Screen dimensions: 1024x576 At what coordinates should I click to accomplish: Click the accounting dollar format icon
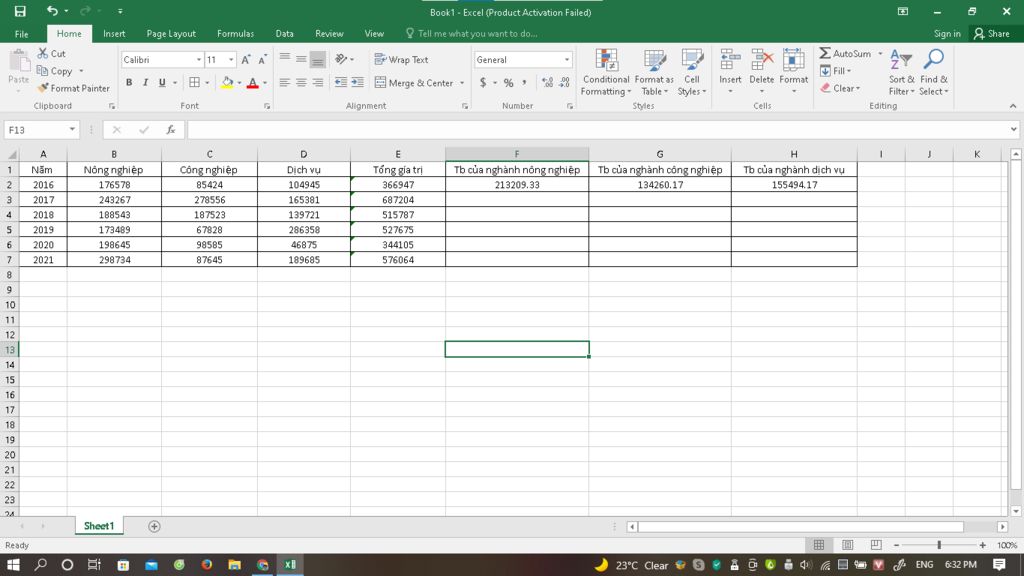483,83
